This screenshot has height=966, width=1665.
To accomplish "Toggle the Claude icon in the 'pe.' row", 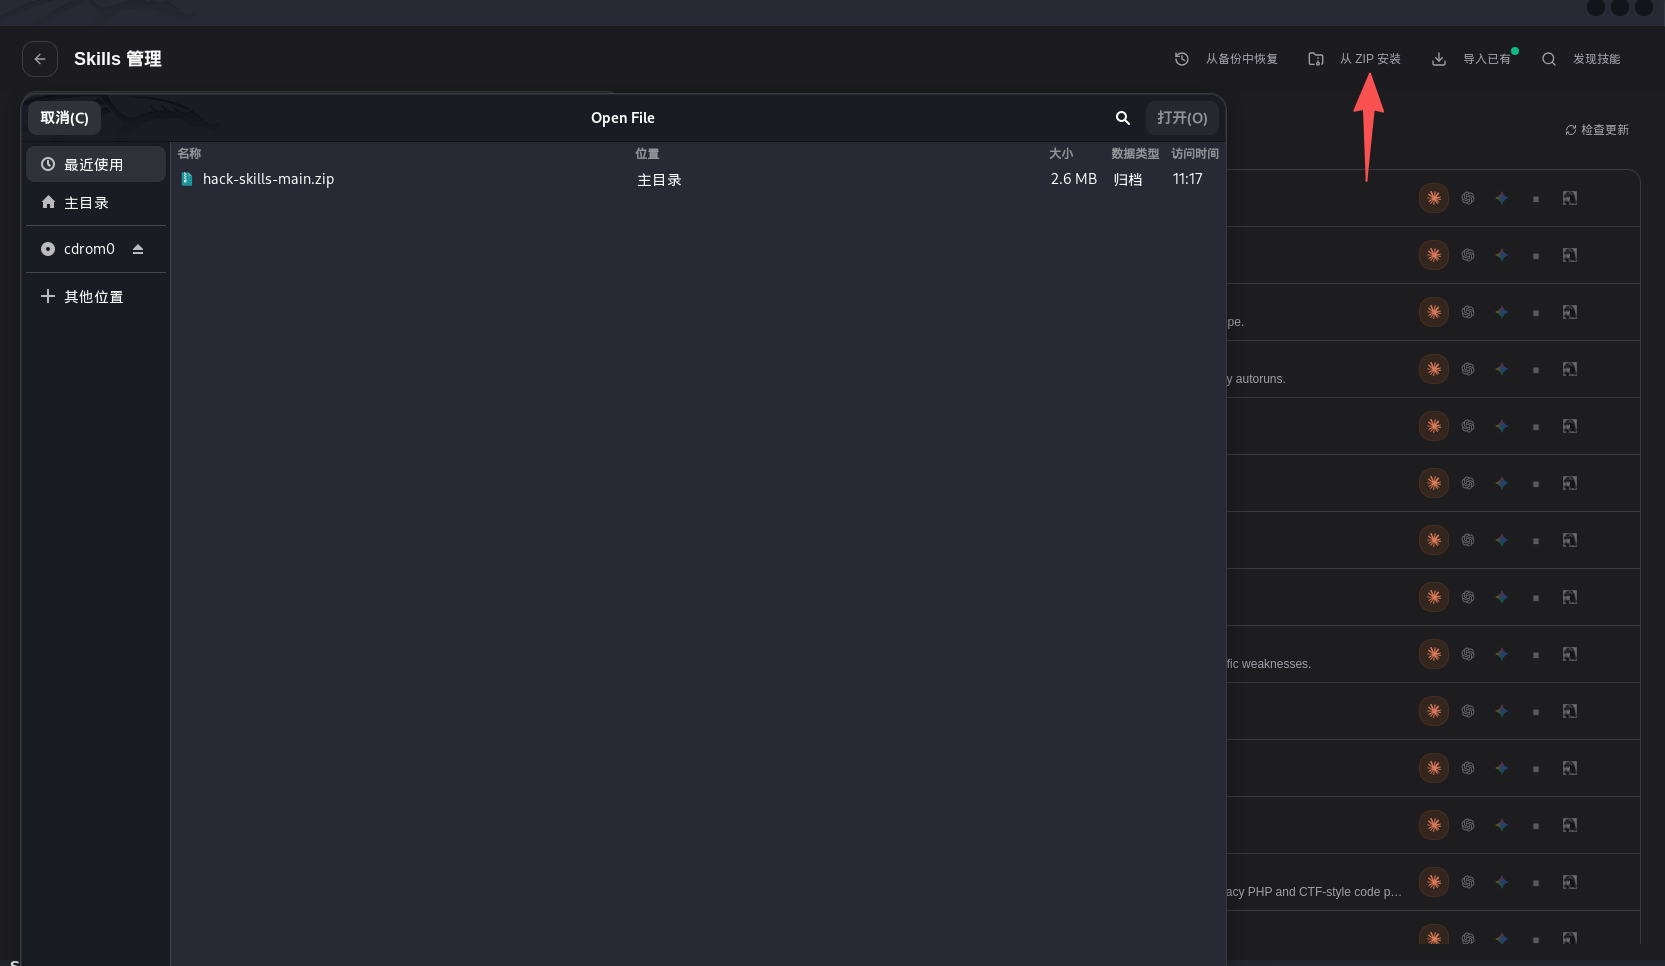I will pos(1434,312).
